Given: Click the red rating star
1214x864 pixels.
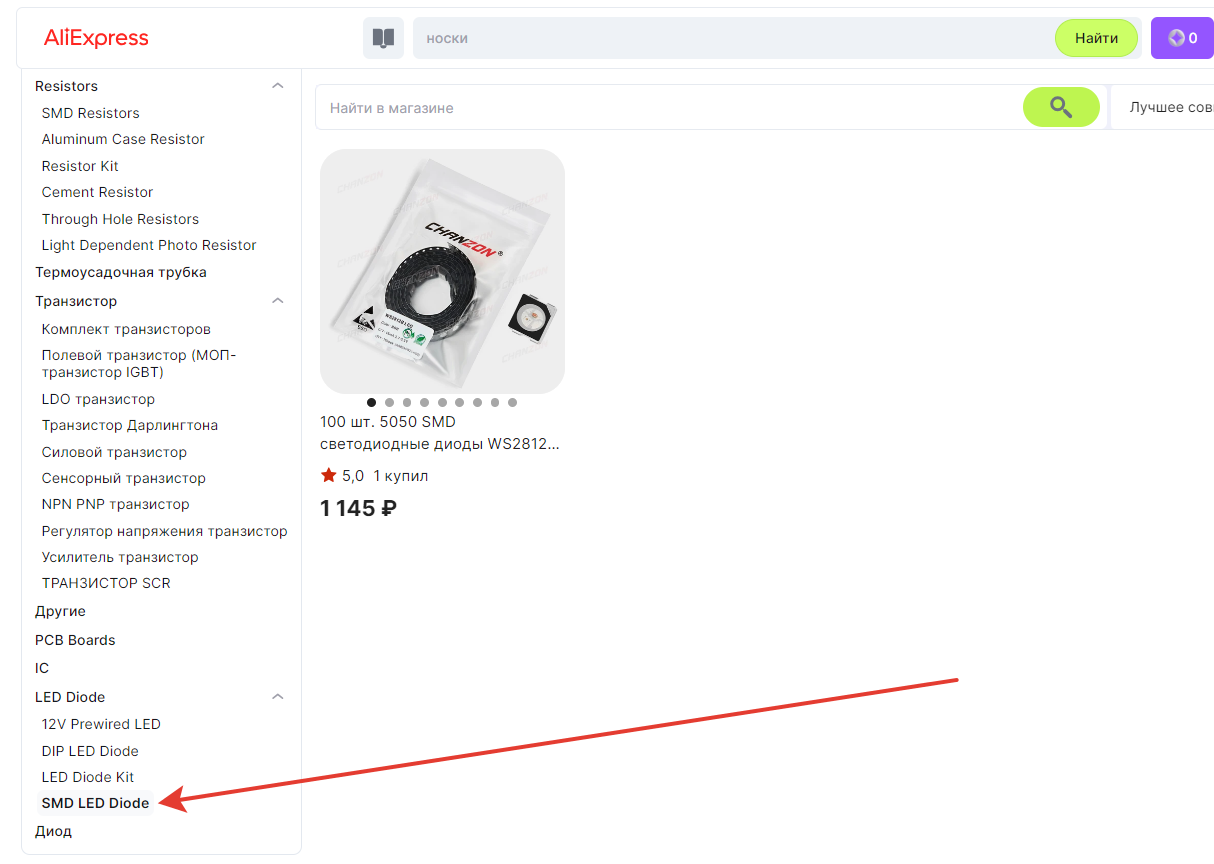Looking at the screenshot, I should [328, 475].
